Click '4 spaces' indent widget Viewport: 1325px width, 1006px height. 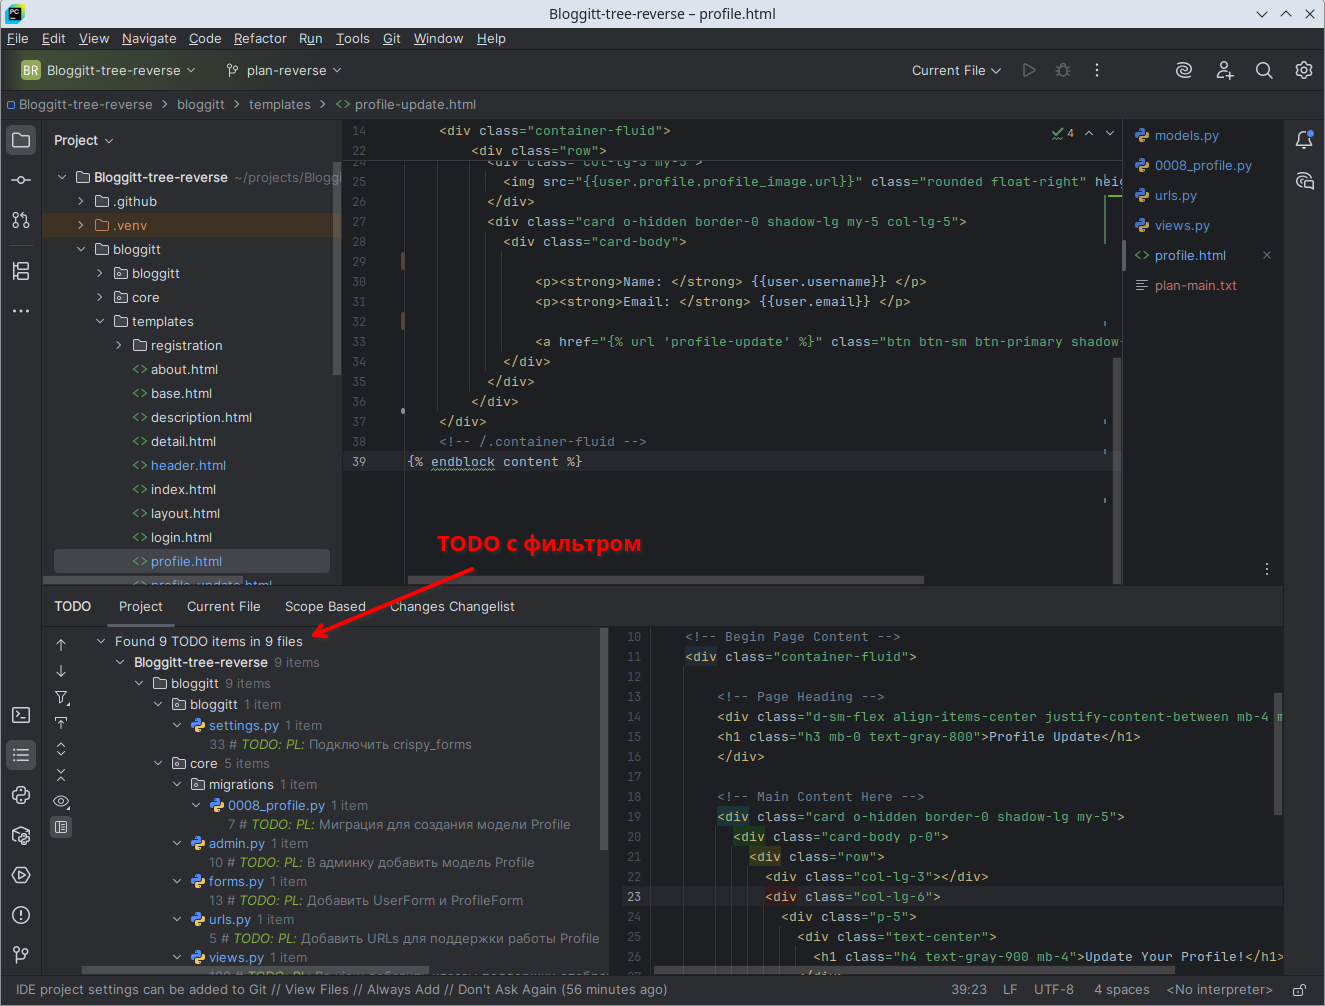1122,990
